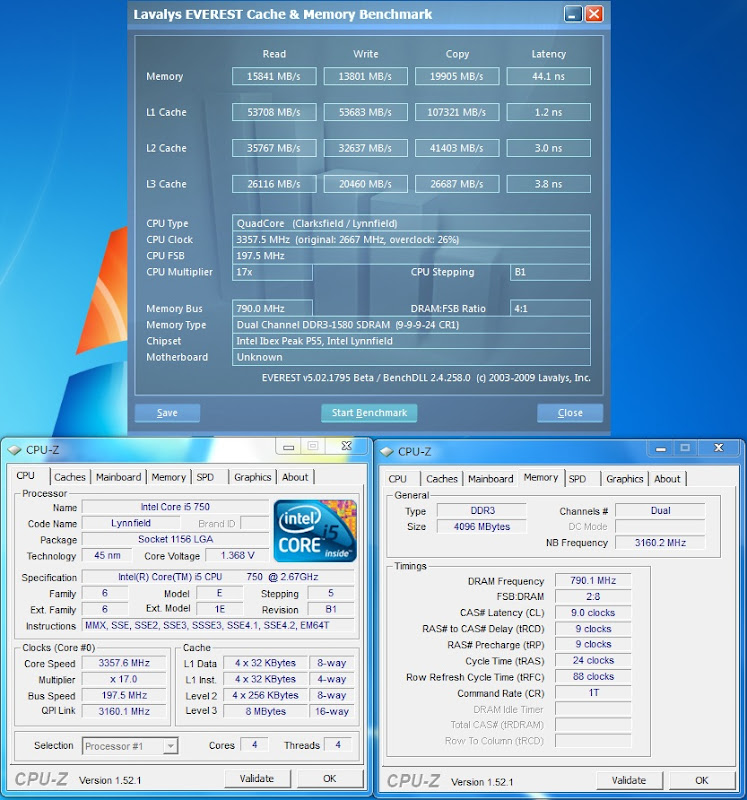Viewport: 747px width, 800px height.
Task: Click DRAM:FSB Ratio field 4:1
Action: tap(550, 308)
